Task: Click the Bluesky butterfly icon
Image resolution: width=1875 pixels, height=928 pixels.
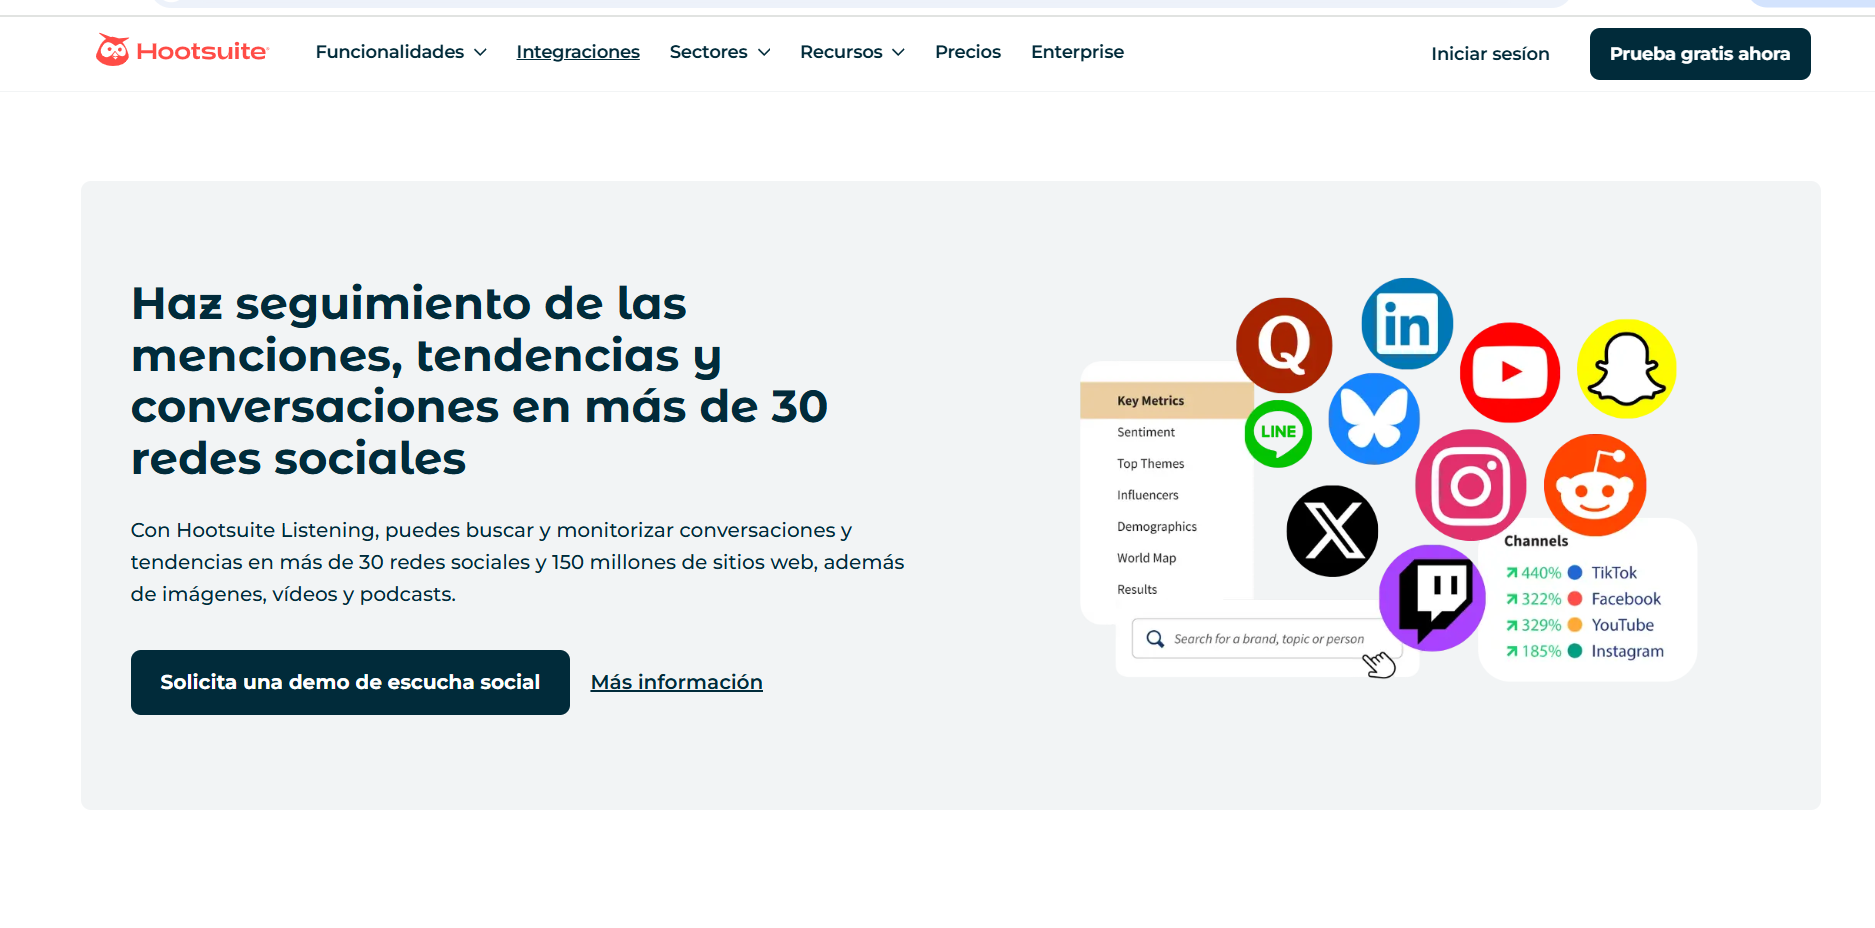Action: tap(1374, 419)
